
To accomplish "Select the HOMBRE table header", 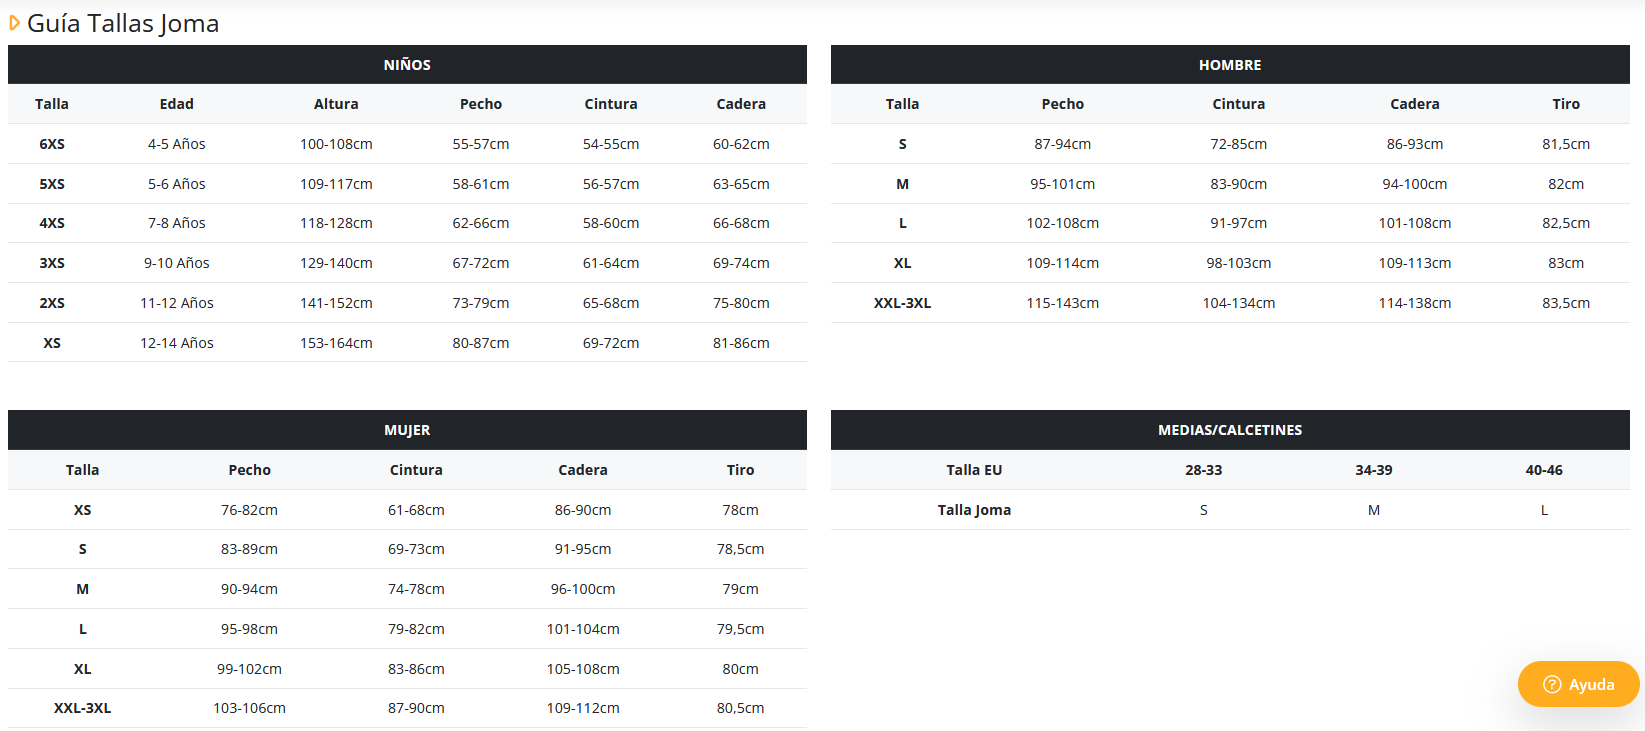I will coord(1230,64).
